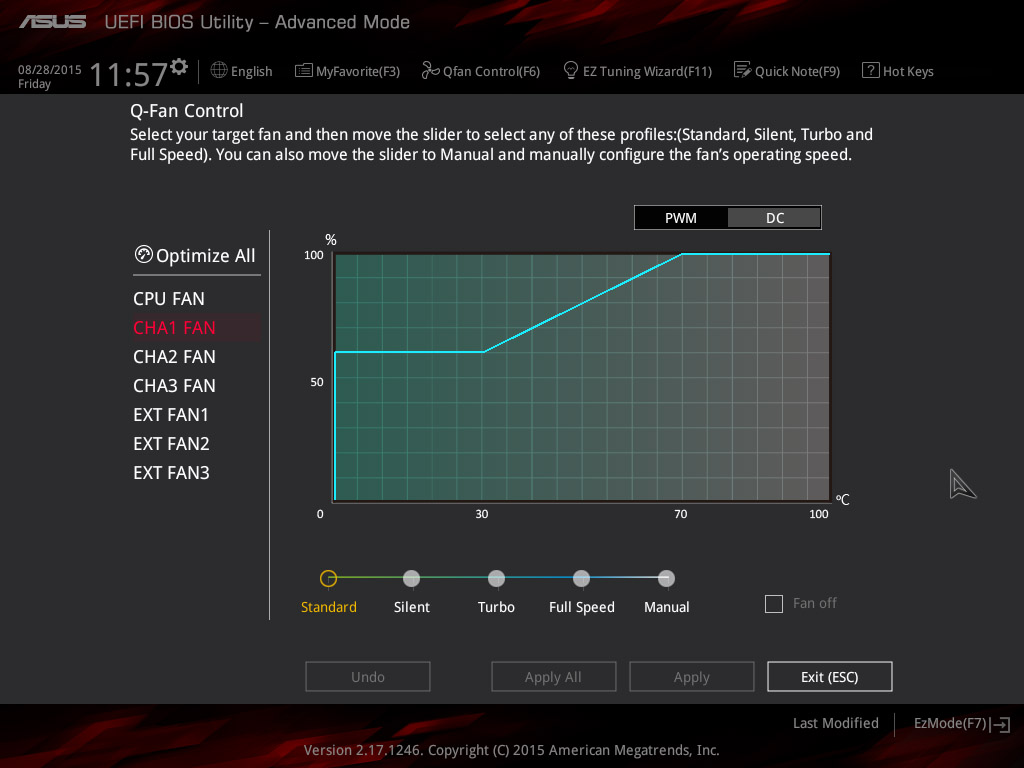Click the Undo button

(x=368, y=677)
